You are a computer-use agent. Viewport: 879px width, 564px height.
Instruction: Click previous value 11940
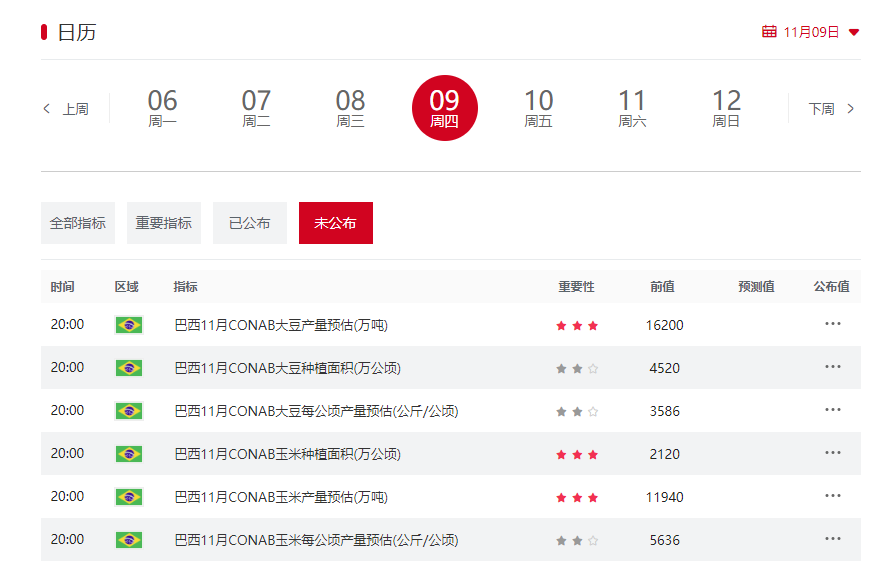tap(664, 497)
